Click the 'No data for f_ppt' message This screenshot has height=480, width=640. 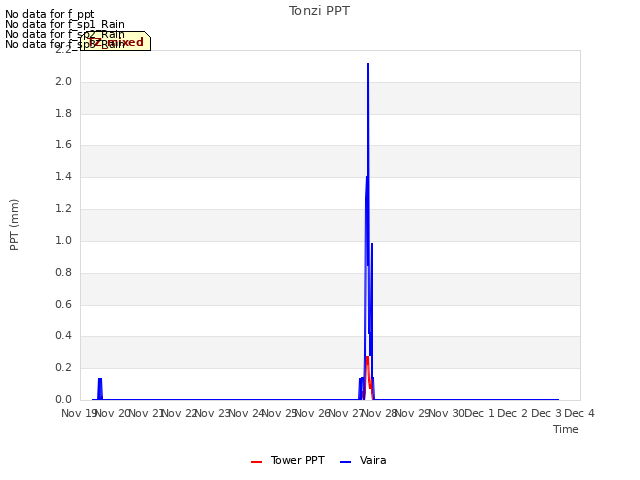49,14
